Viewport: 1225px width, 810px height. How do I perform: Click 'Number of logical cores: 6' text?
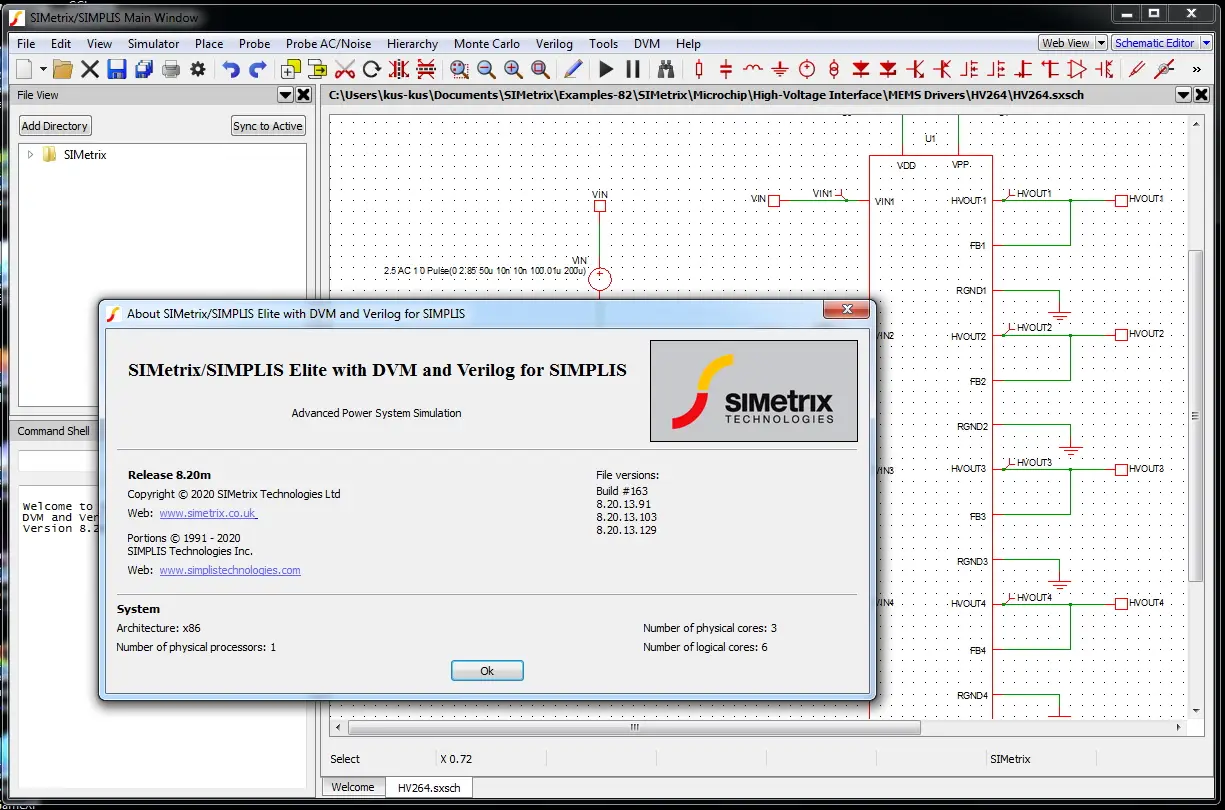705,647
